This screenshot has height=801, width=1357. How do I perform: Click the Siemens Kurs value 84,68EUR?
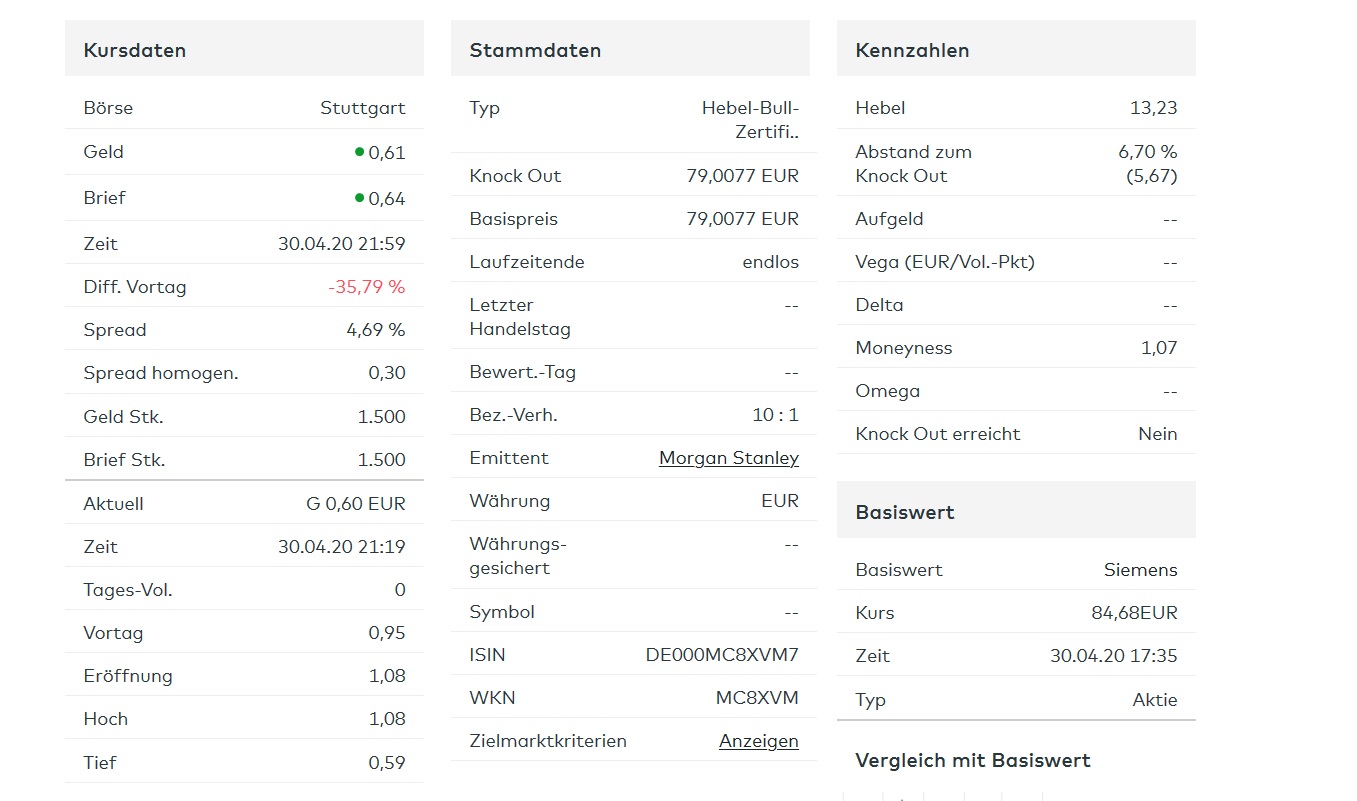[1134, 613]
